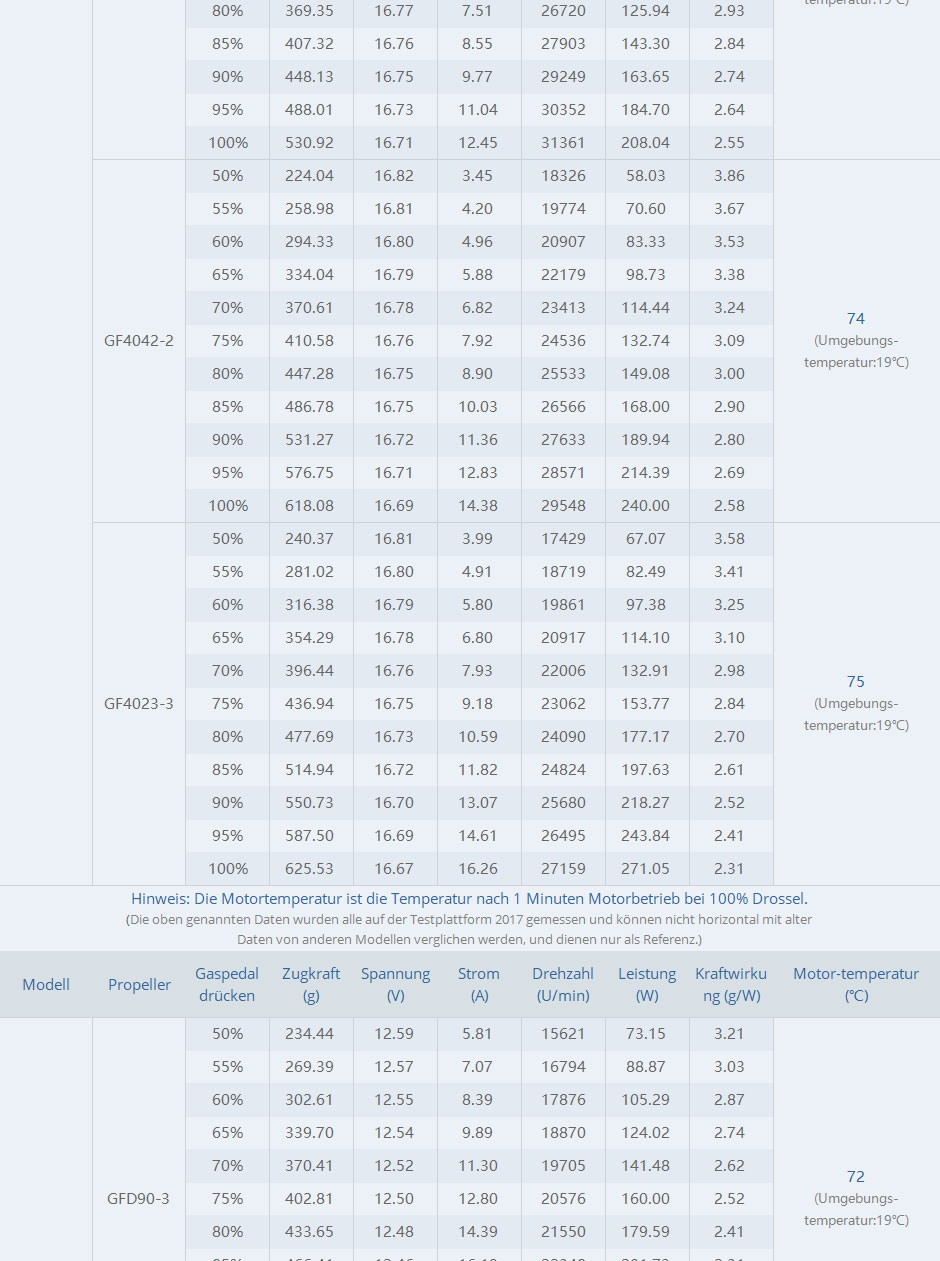The width and height of the screenshot is (940, 1261).
Task: Select the GF4023-3 propeller cell
Action: click(x=139, y=703)
